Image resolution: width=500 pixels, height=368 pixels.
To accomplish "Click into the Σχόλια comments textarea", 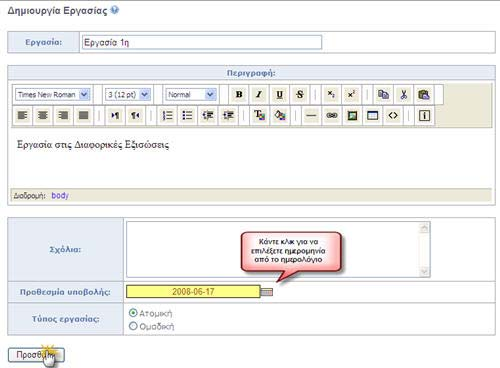I will 278,249.
